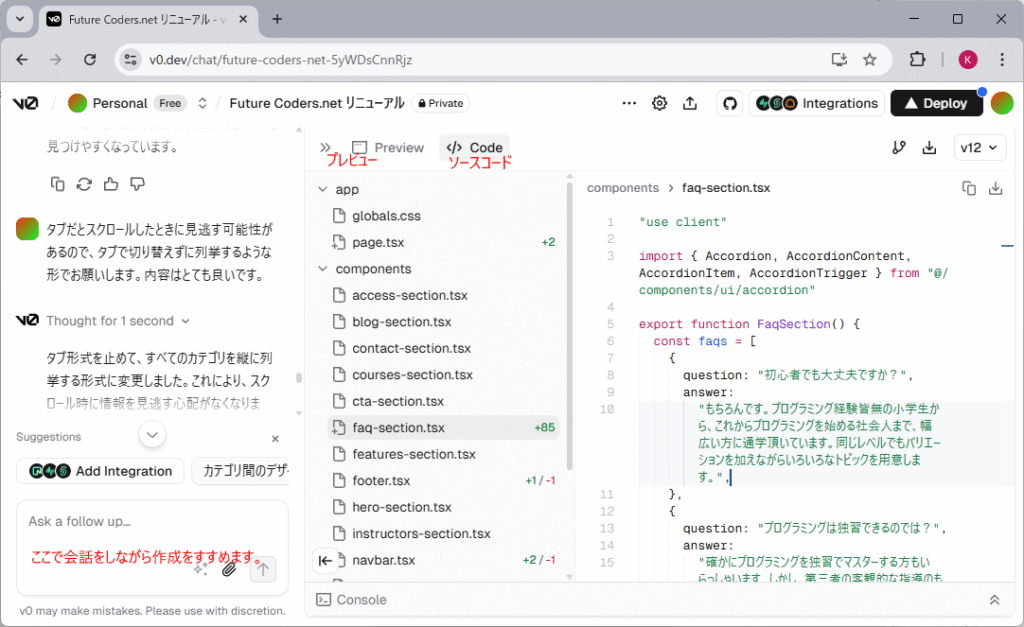
Task: Open hero-section.tsx file
Action: [402, 507]
